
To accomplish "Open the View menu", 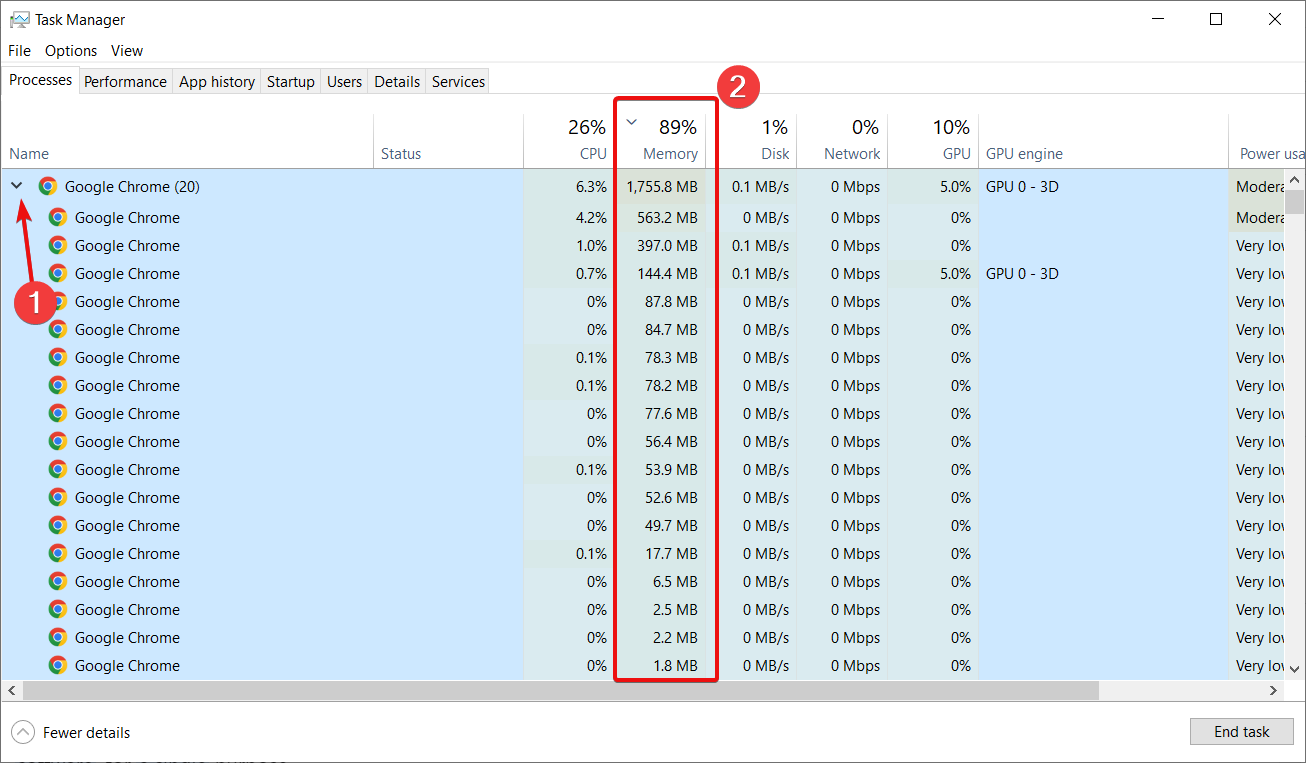I will [x=127, y=51].
